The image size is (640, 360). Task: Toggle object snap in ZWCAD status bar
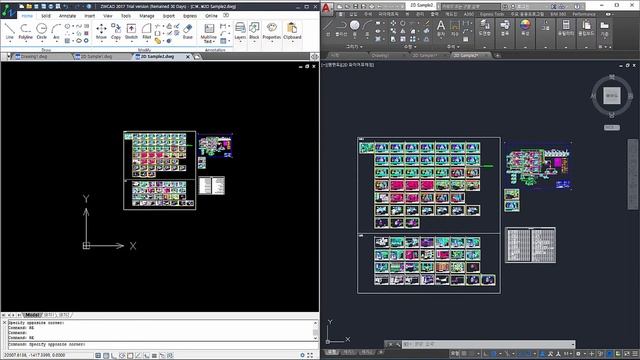(x=130, y=356)
